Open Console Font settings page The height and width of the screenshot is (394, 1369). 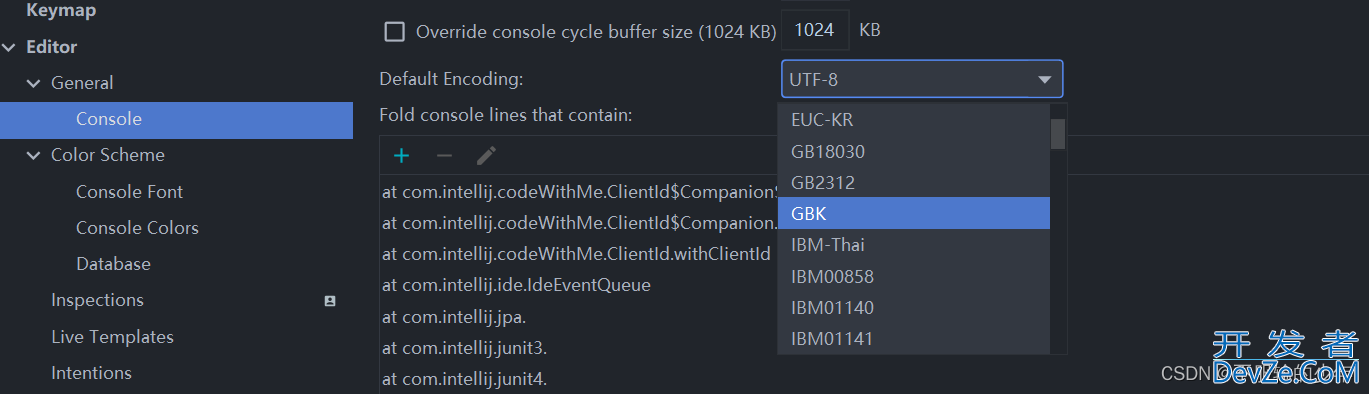129,192
